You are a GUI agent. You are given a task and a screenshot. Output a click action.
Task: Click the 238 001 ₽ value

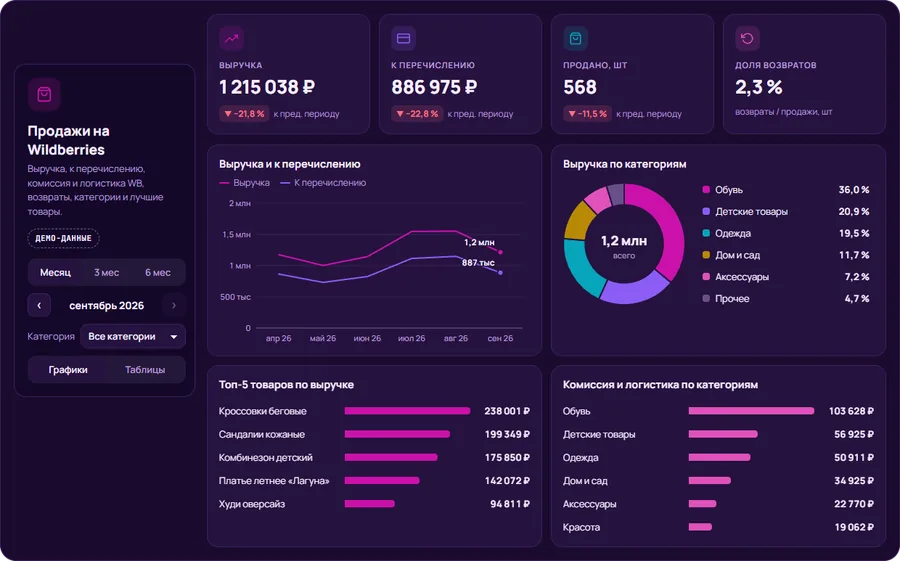click(x=507, y=411)
